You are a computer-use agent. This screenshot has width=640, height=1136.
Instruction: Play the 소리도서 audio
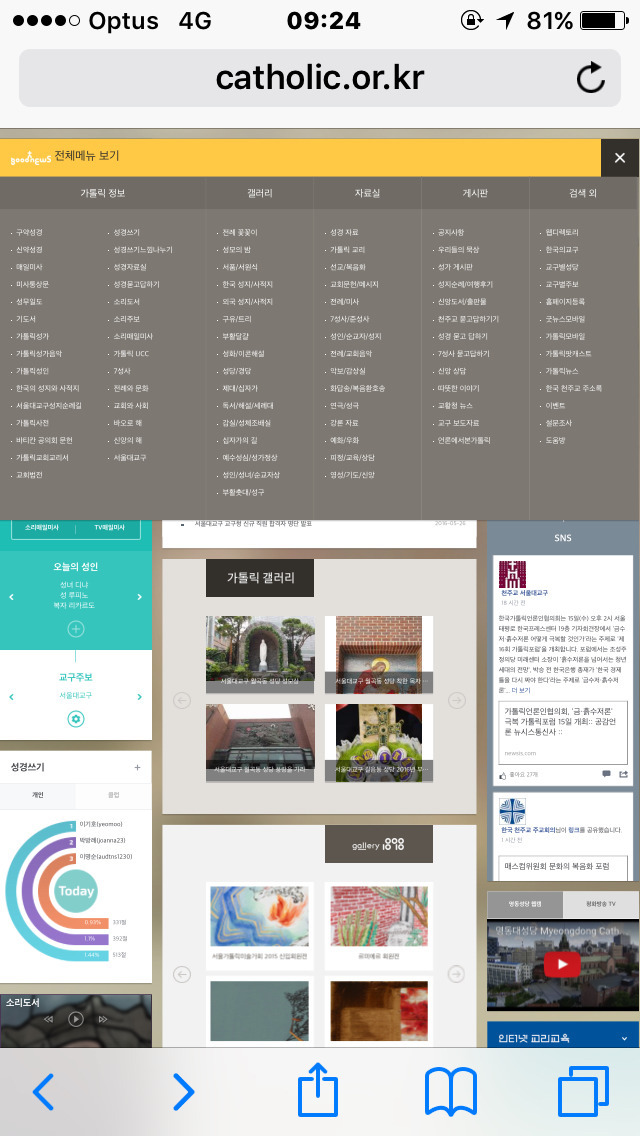click(76, 1019)
